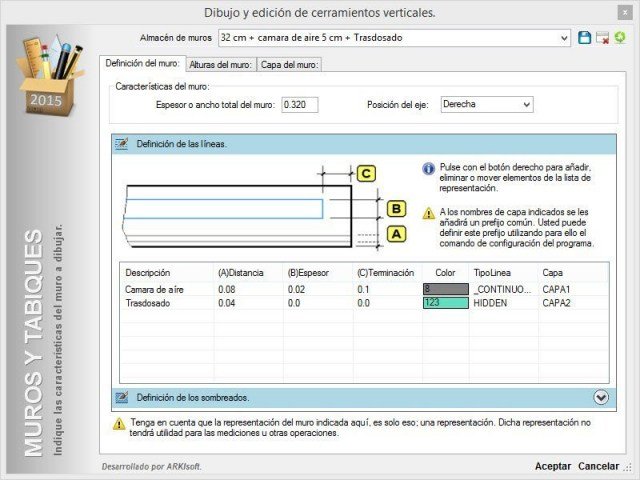
Task: Click the Trasdosado thickness value 0.0
Action: 293,303
